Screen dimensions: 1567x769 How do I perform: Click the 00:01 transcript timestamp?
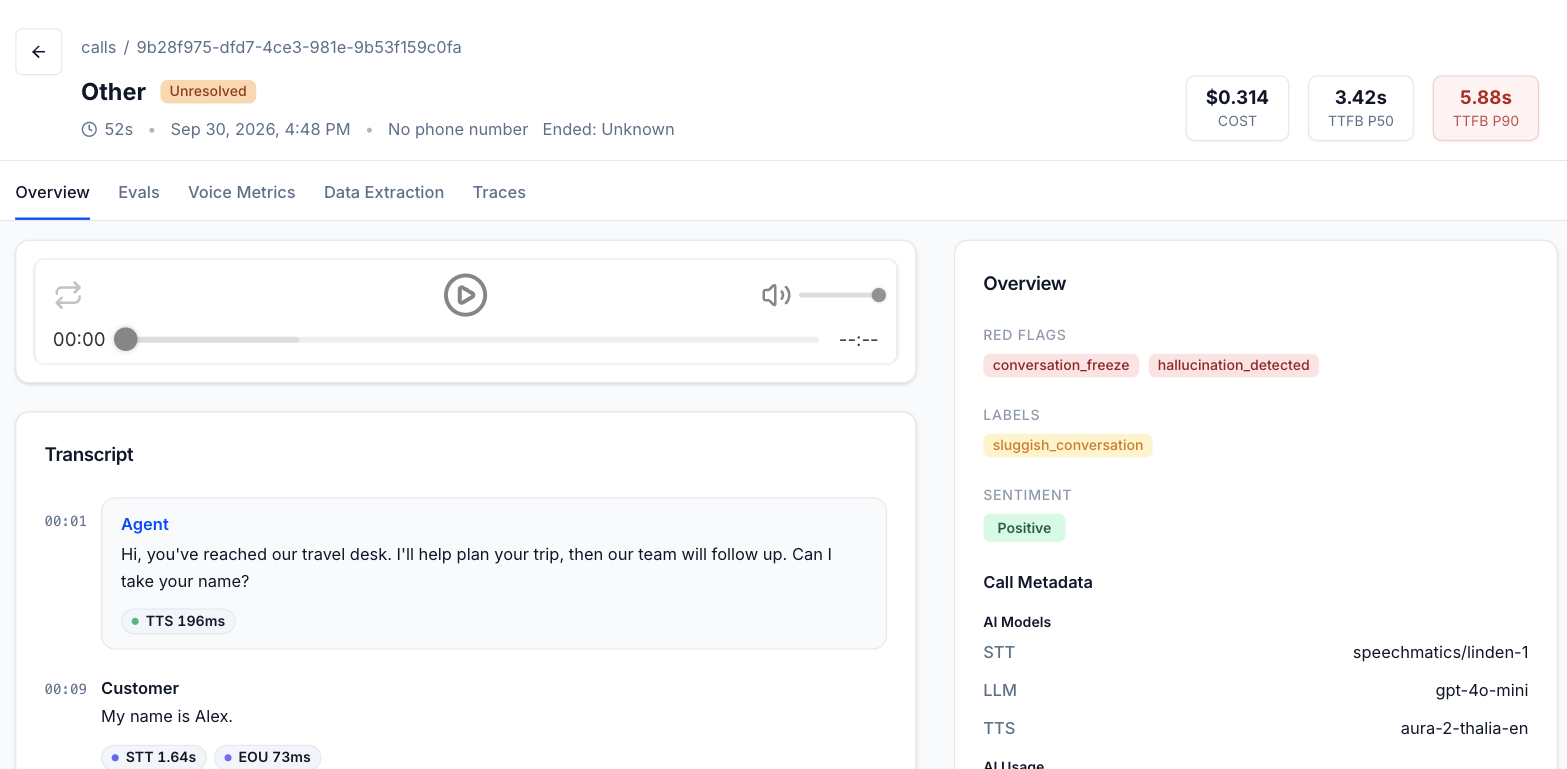66,521
